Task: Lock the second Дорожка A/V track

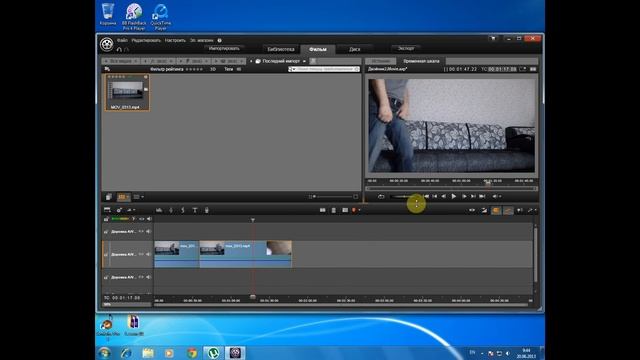Action: point(106,254)
